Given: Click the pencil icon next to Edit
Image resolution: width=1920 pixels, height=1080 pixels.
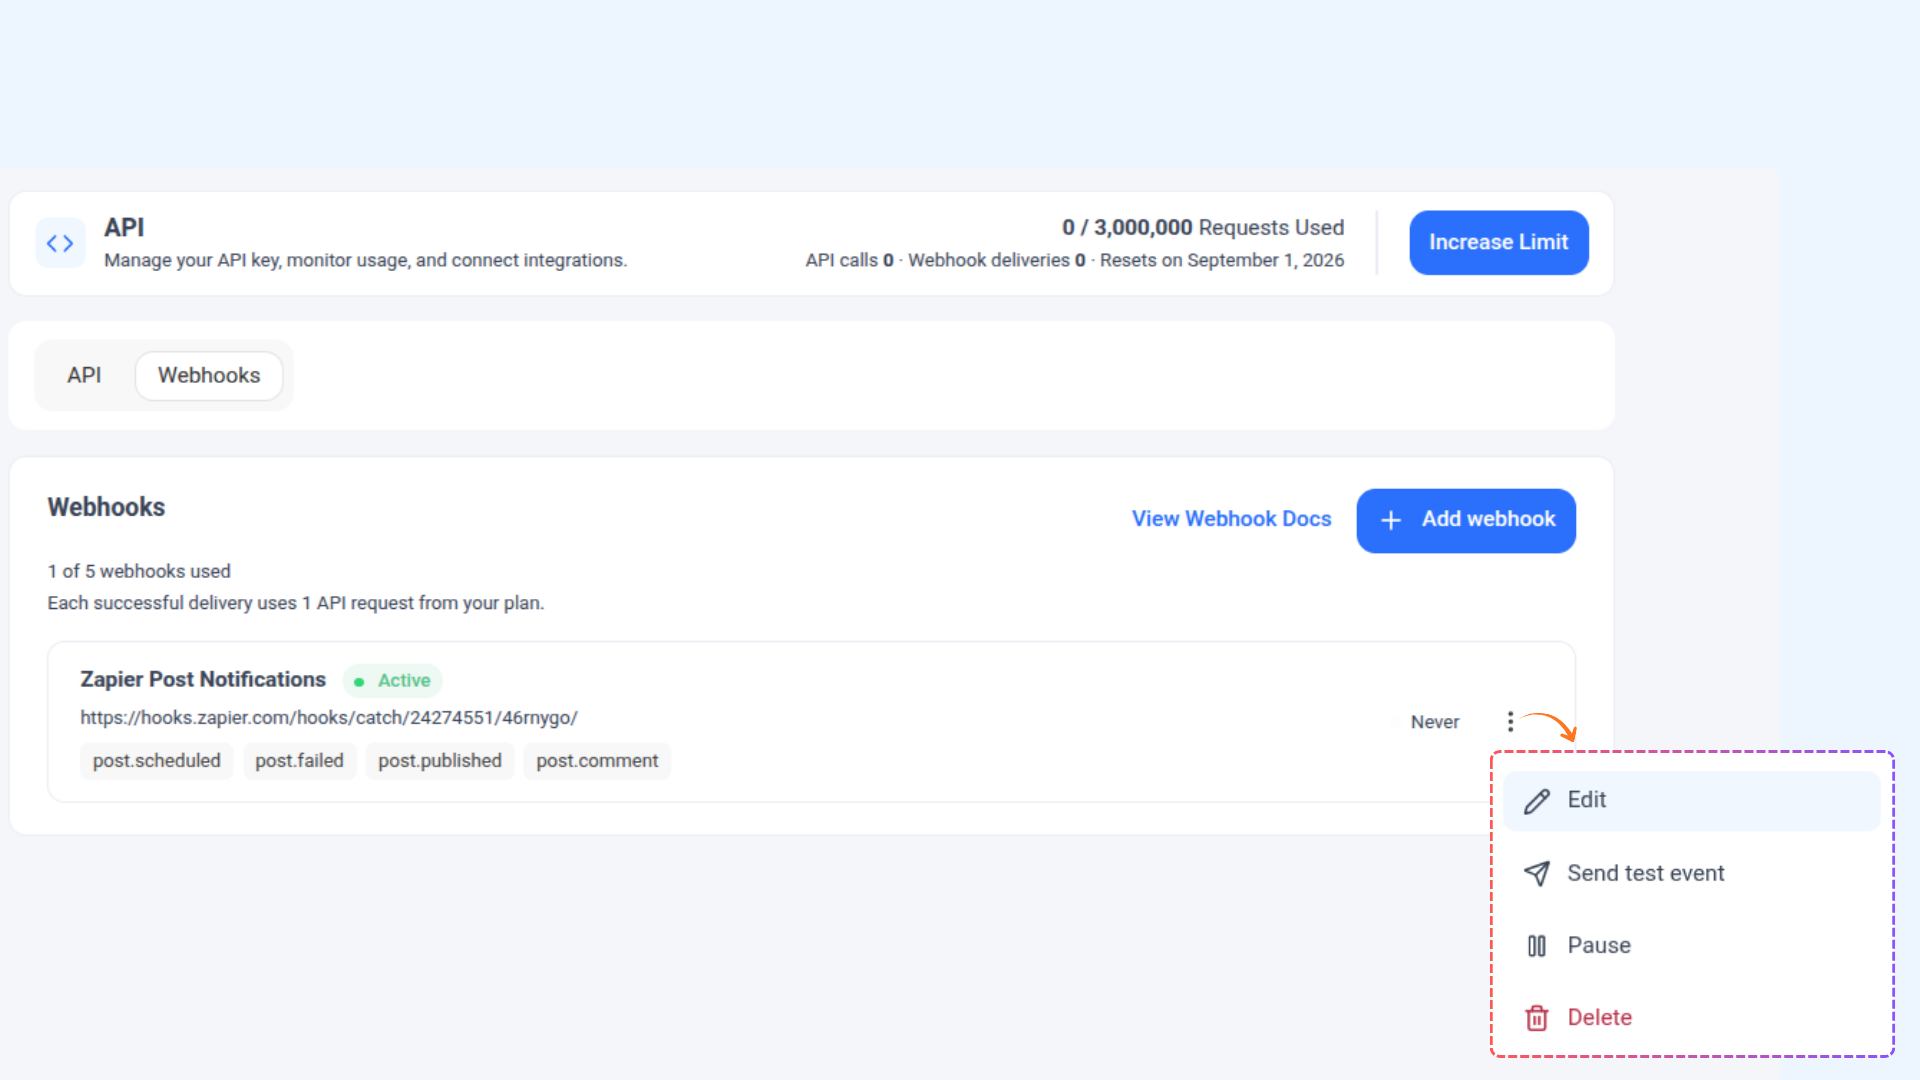Looking at the screenshot, I should tap(1536, 801).
